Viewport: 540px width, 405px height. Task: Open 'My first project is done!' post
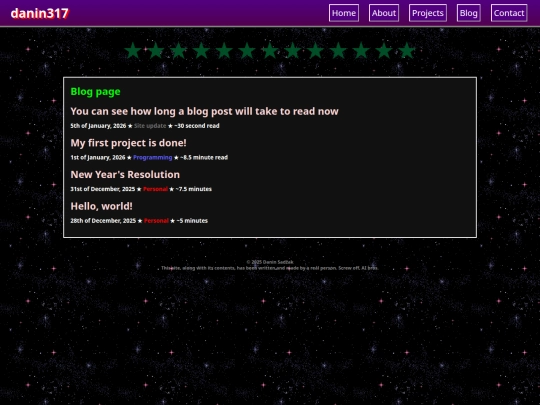128,143
